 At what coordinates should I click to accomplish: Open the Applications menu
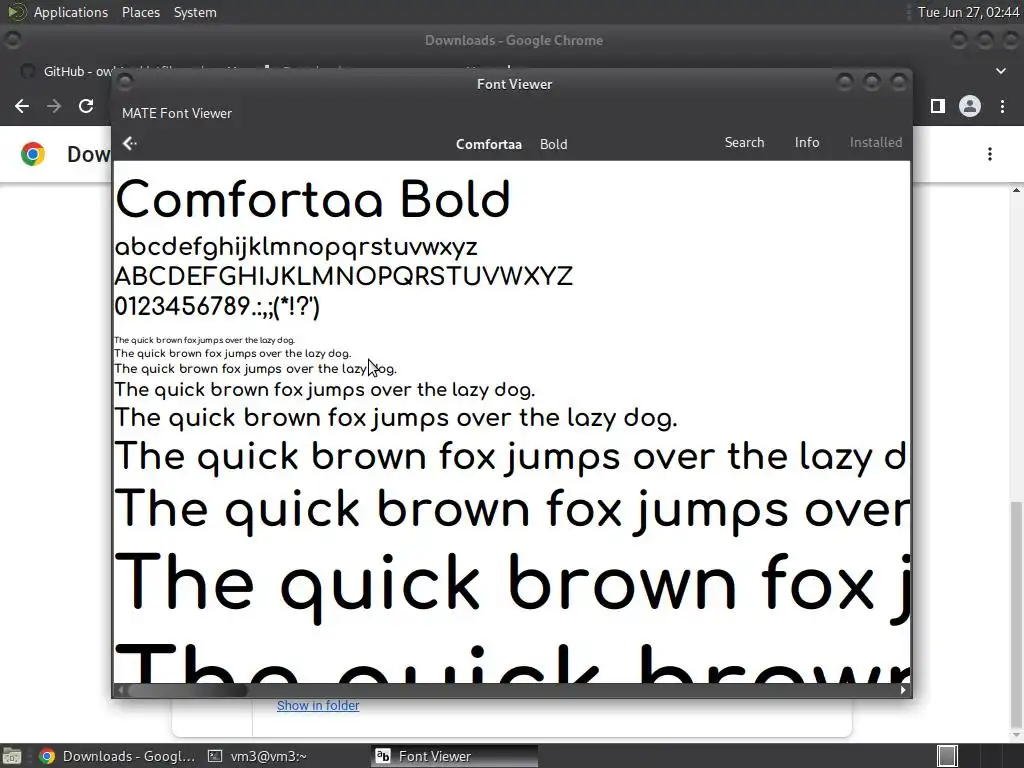pos(71,12)
